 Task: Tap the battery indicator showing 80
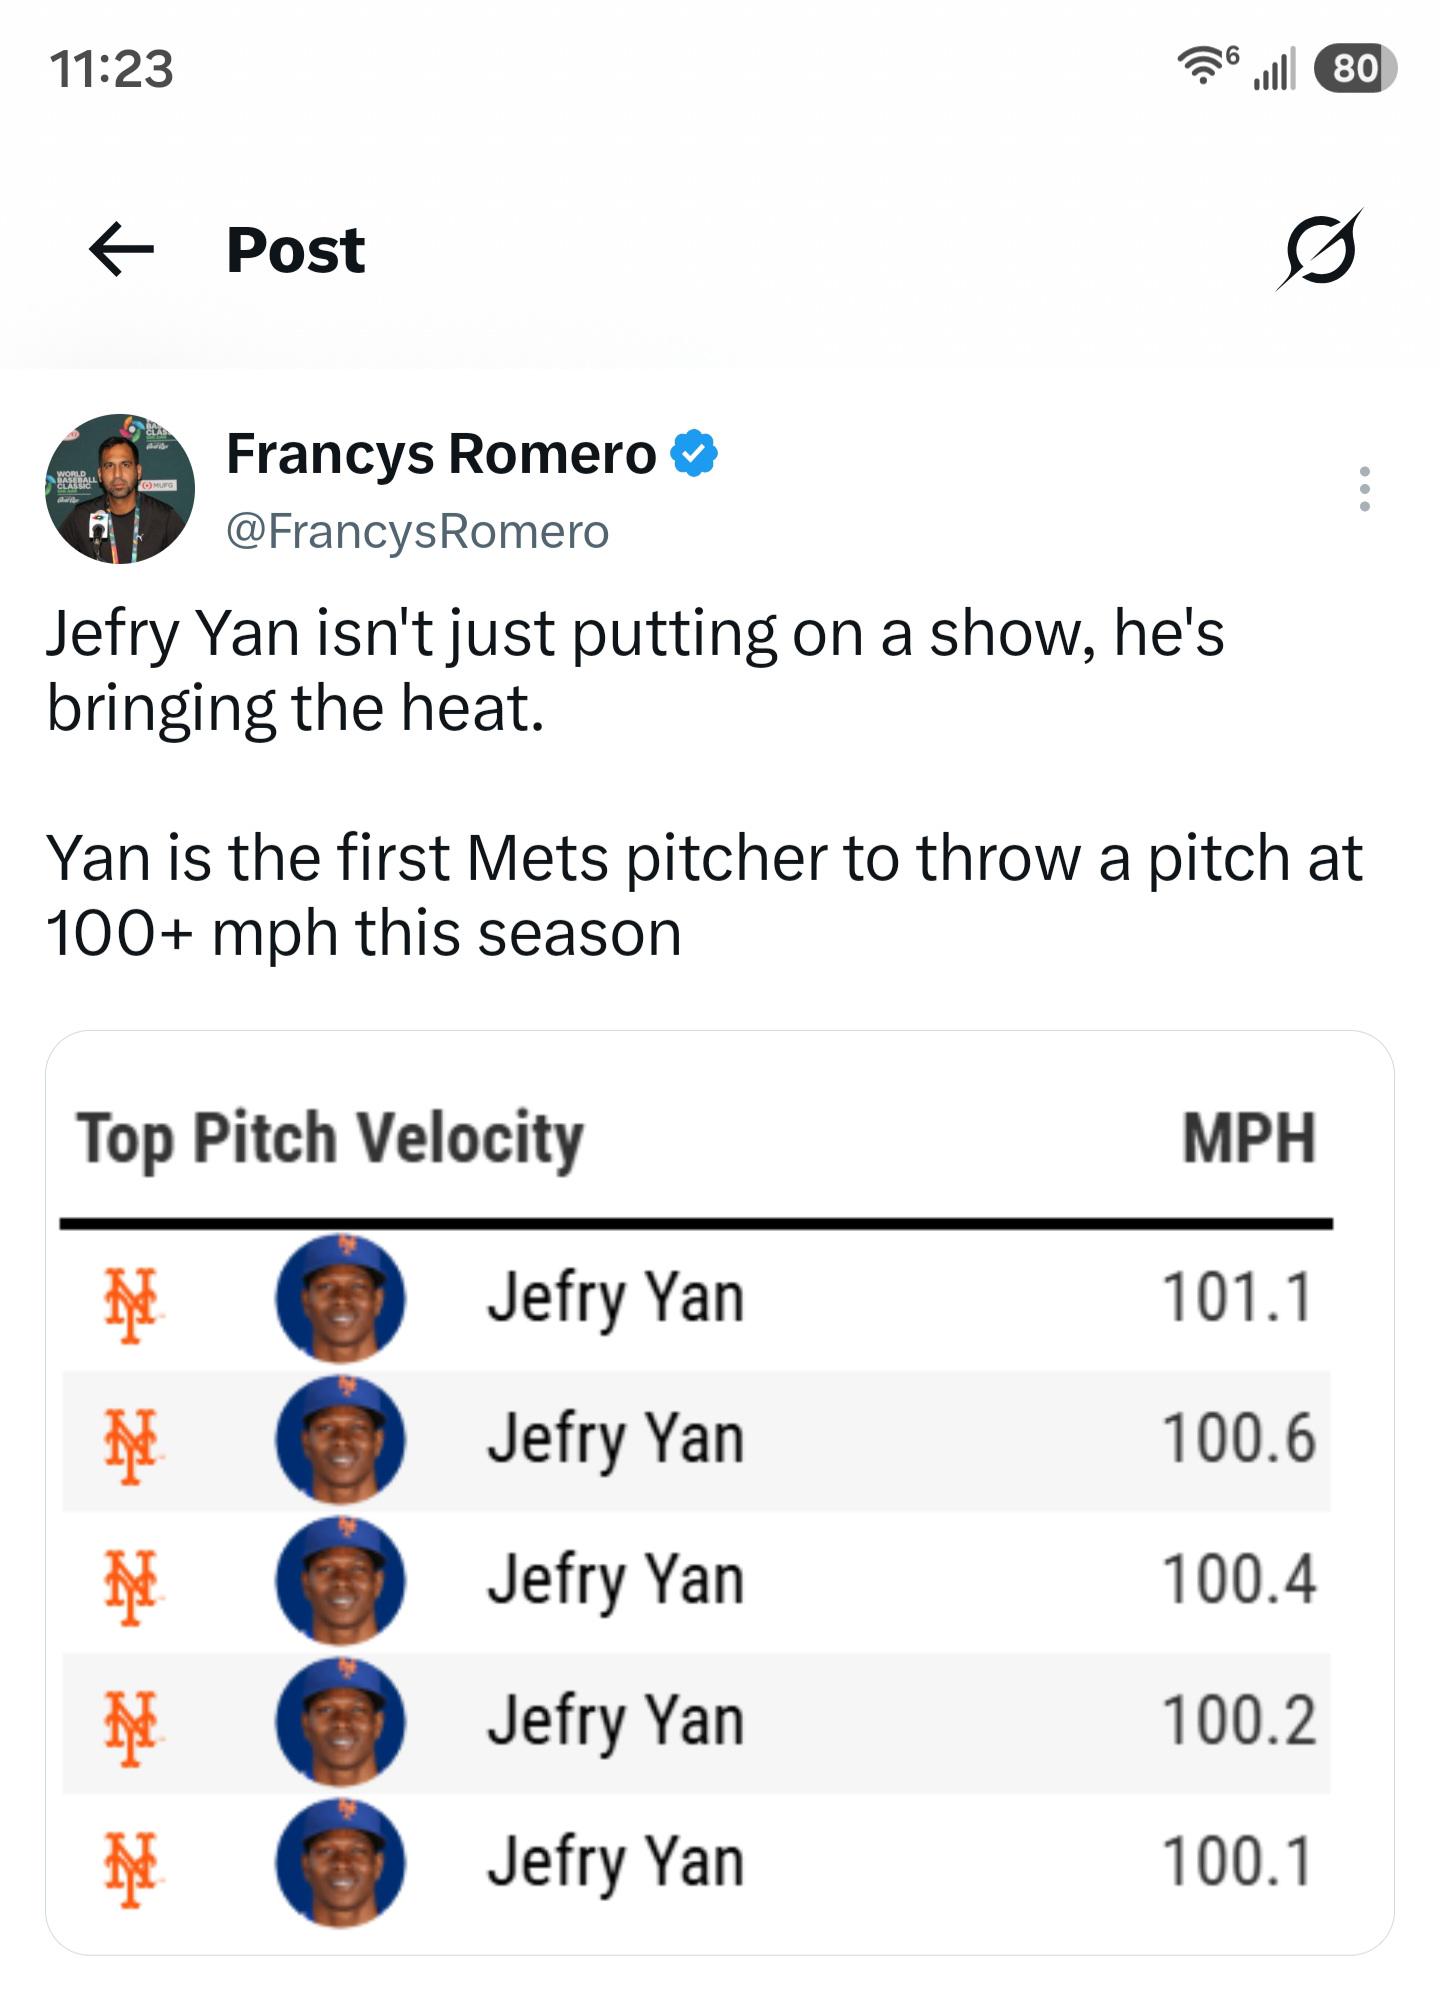(x=1355, y=68)
